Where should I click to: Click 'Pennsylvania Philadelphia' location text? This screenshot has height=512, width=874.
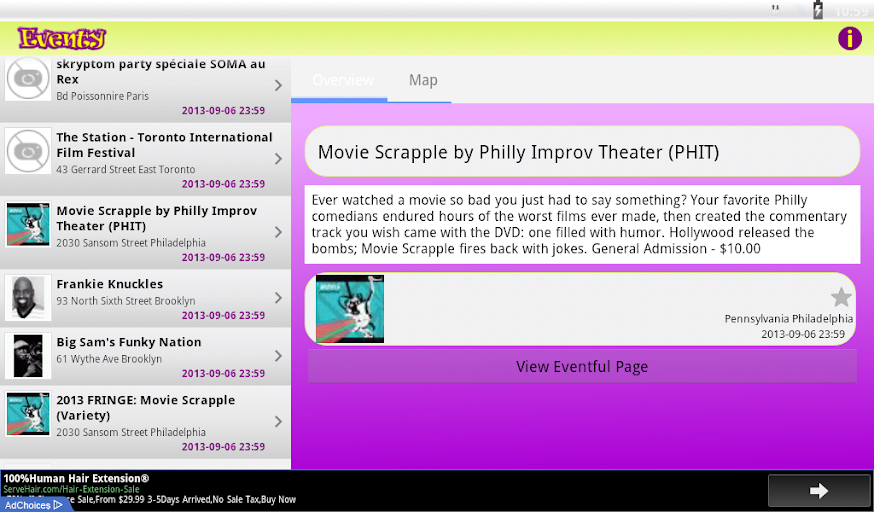(789, 319)
